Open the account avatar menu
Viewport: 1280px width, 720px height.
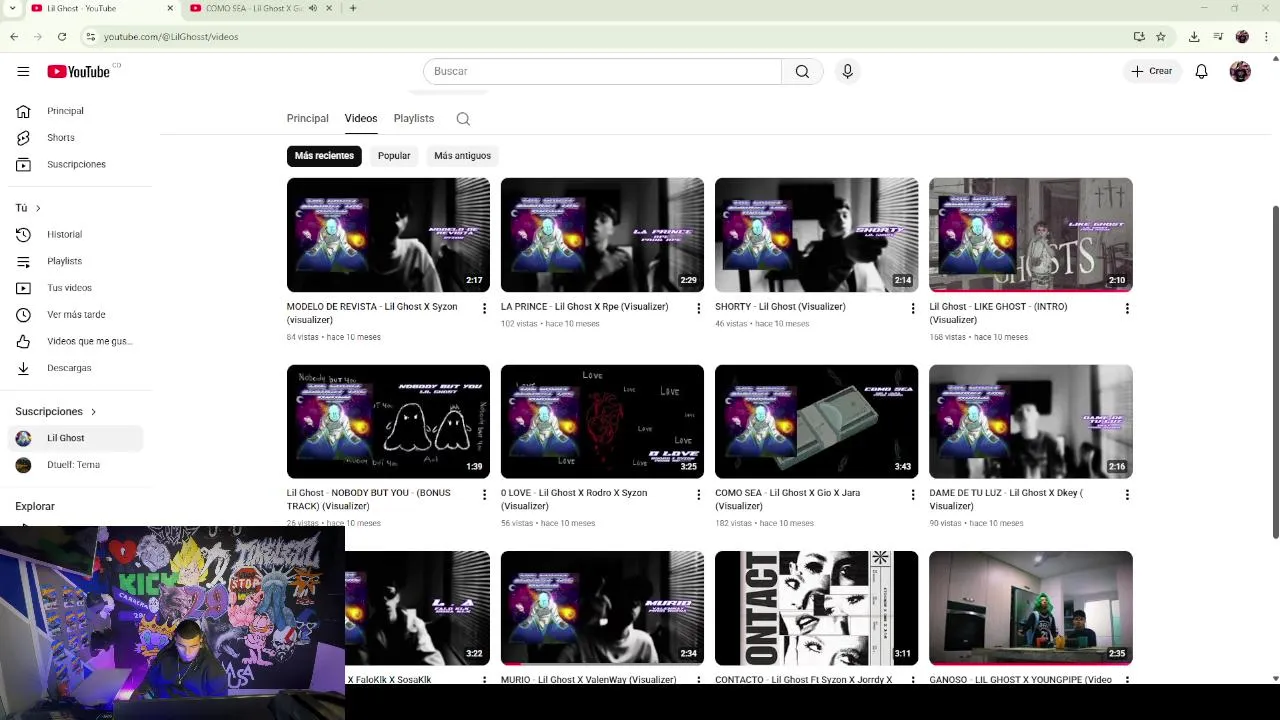click(x=1240, y=71)
